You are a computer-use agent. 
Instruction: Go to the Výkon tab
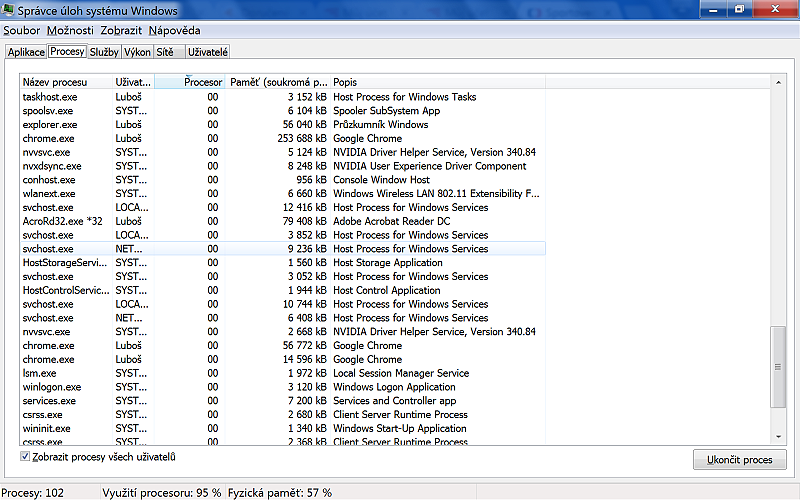(136, 51)
